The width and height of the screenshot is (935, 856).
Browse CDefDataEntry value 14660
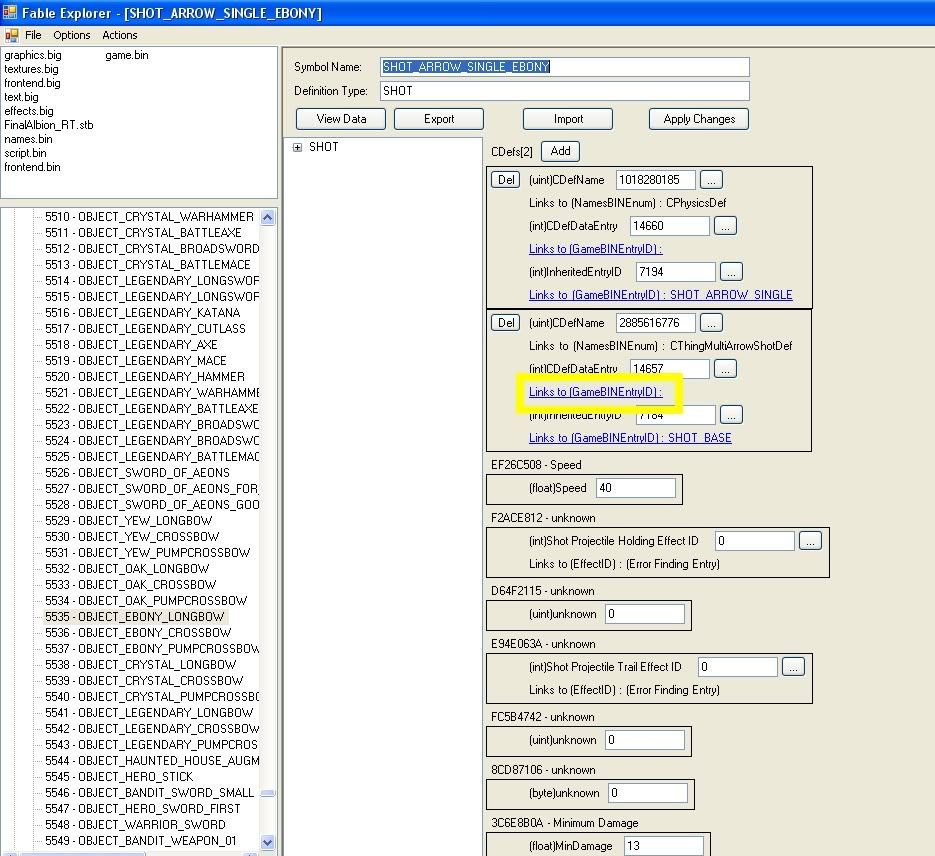(x=726, y=226)
